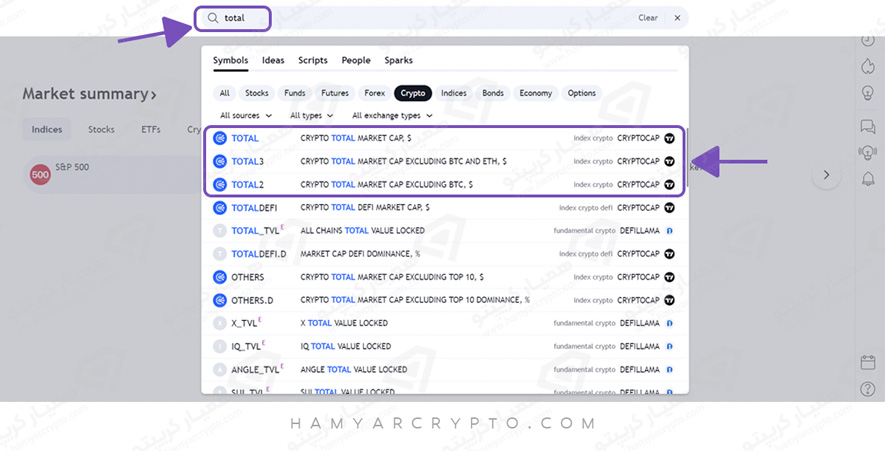Click TradingView source icon in TOTAL row
The width and height of the screenshot is (885, 451).
coord(669,138)
